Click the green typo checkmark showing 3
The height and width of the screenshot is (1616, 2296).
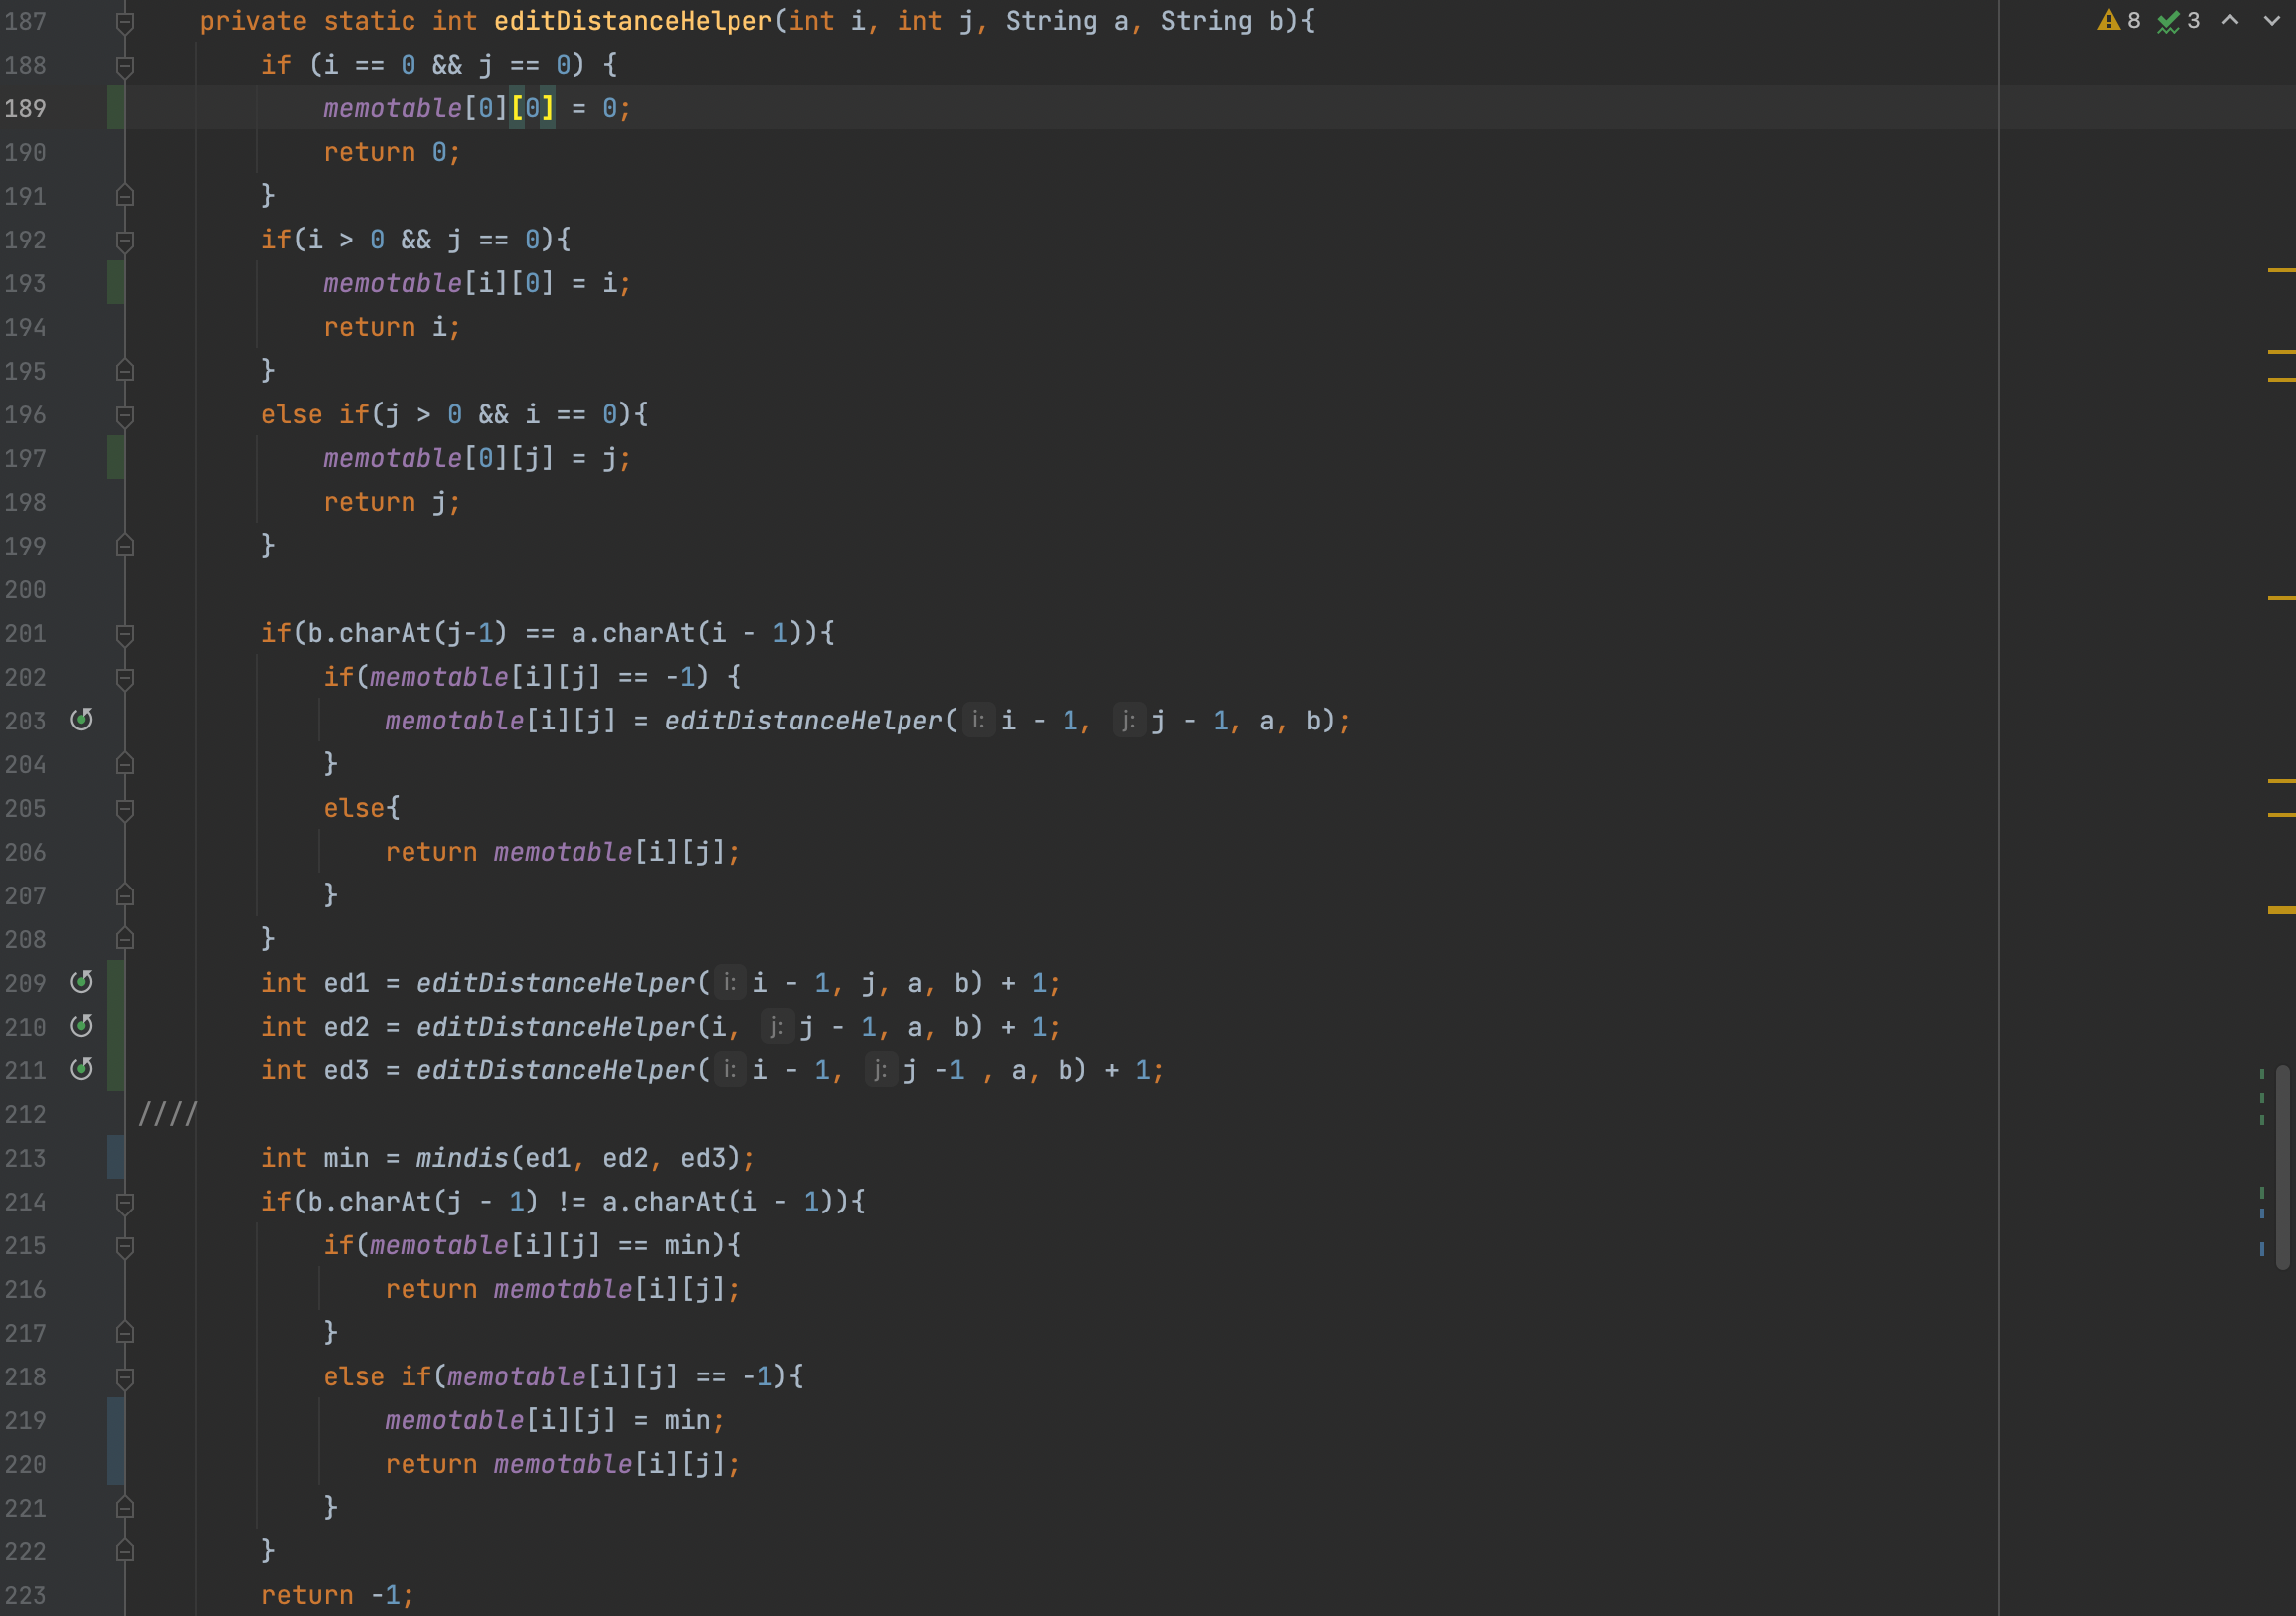2178,21
